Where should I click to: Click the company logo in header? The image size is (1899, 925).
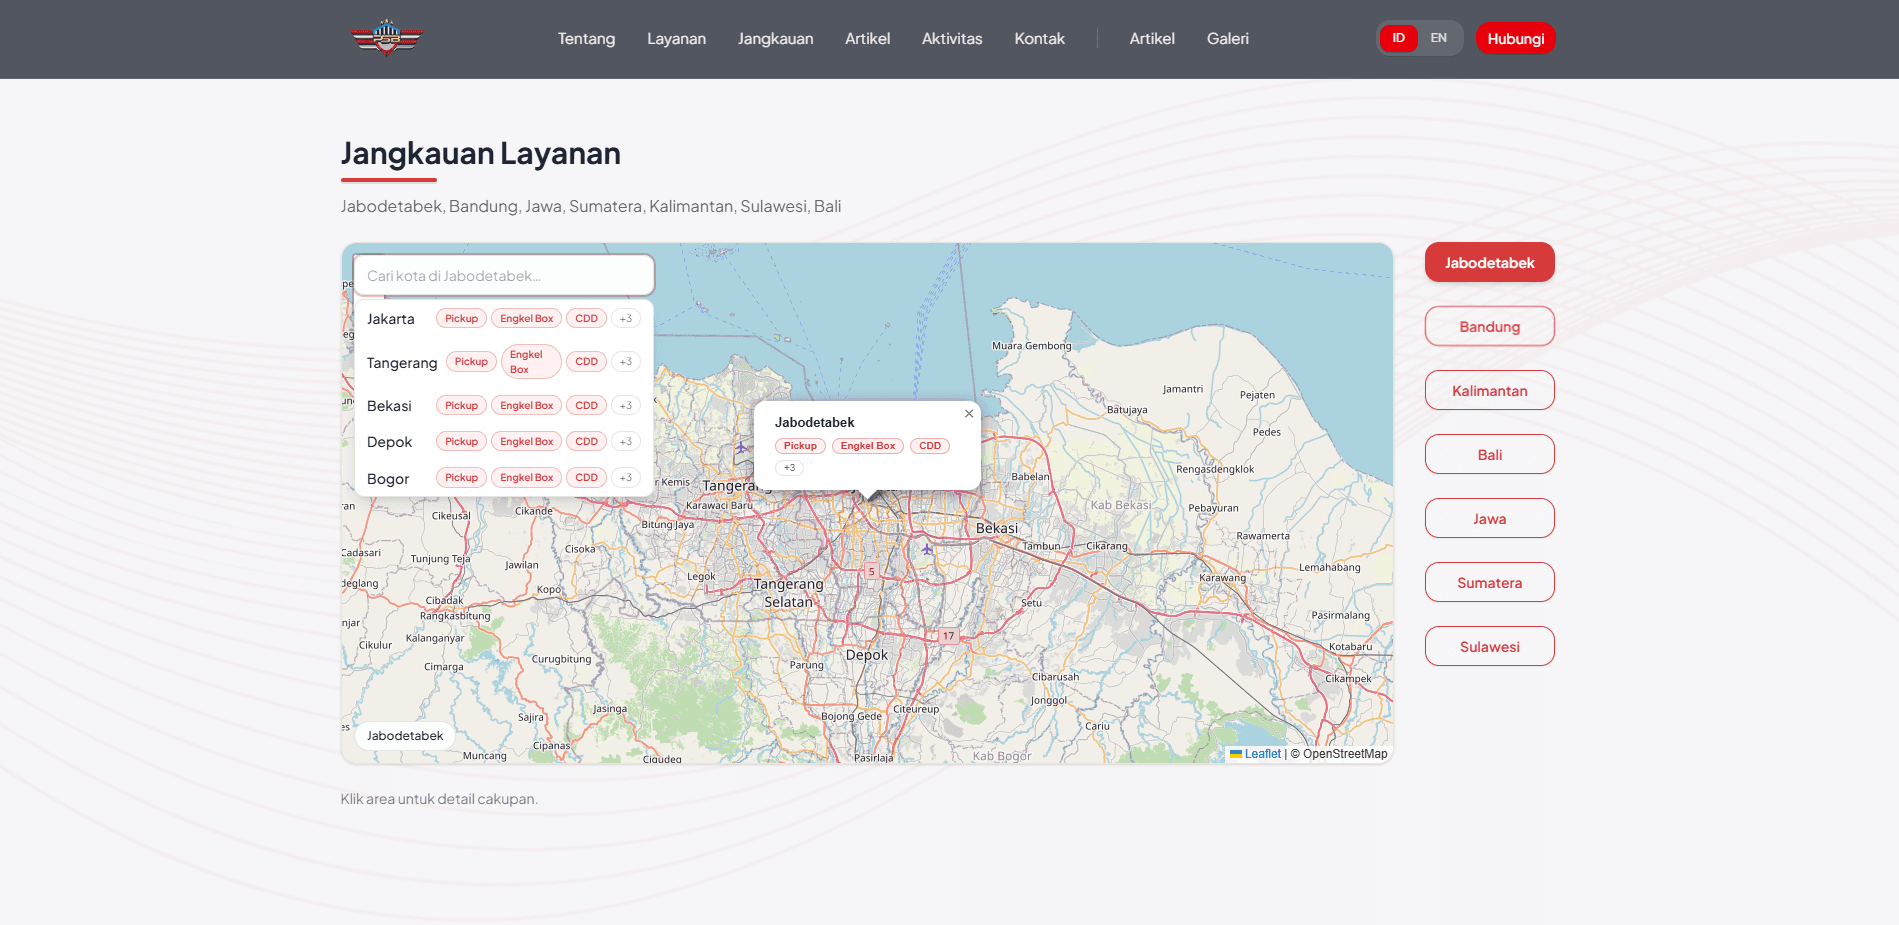387,38
